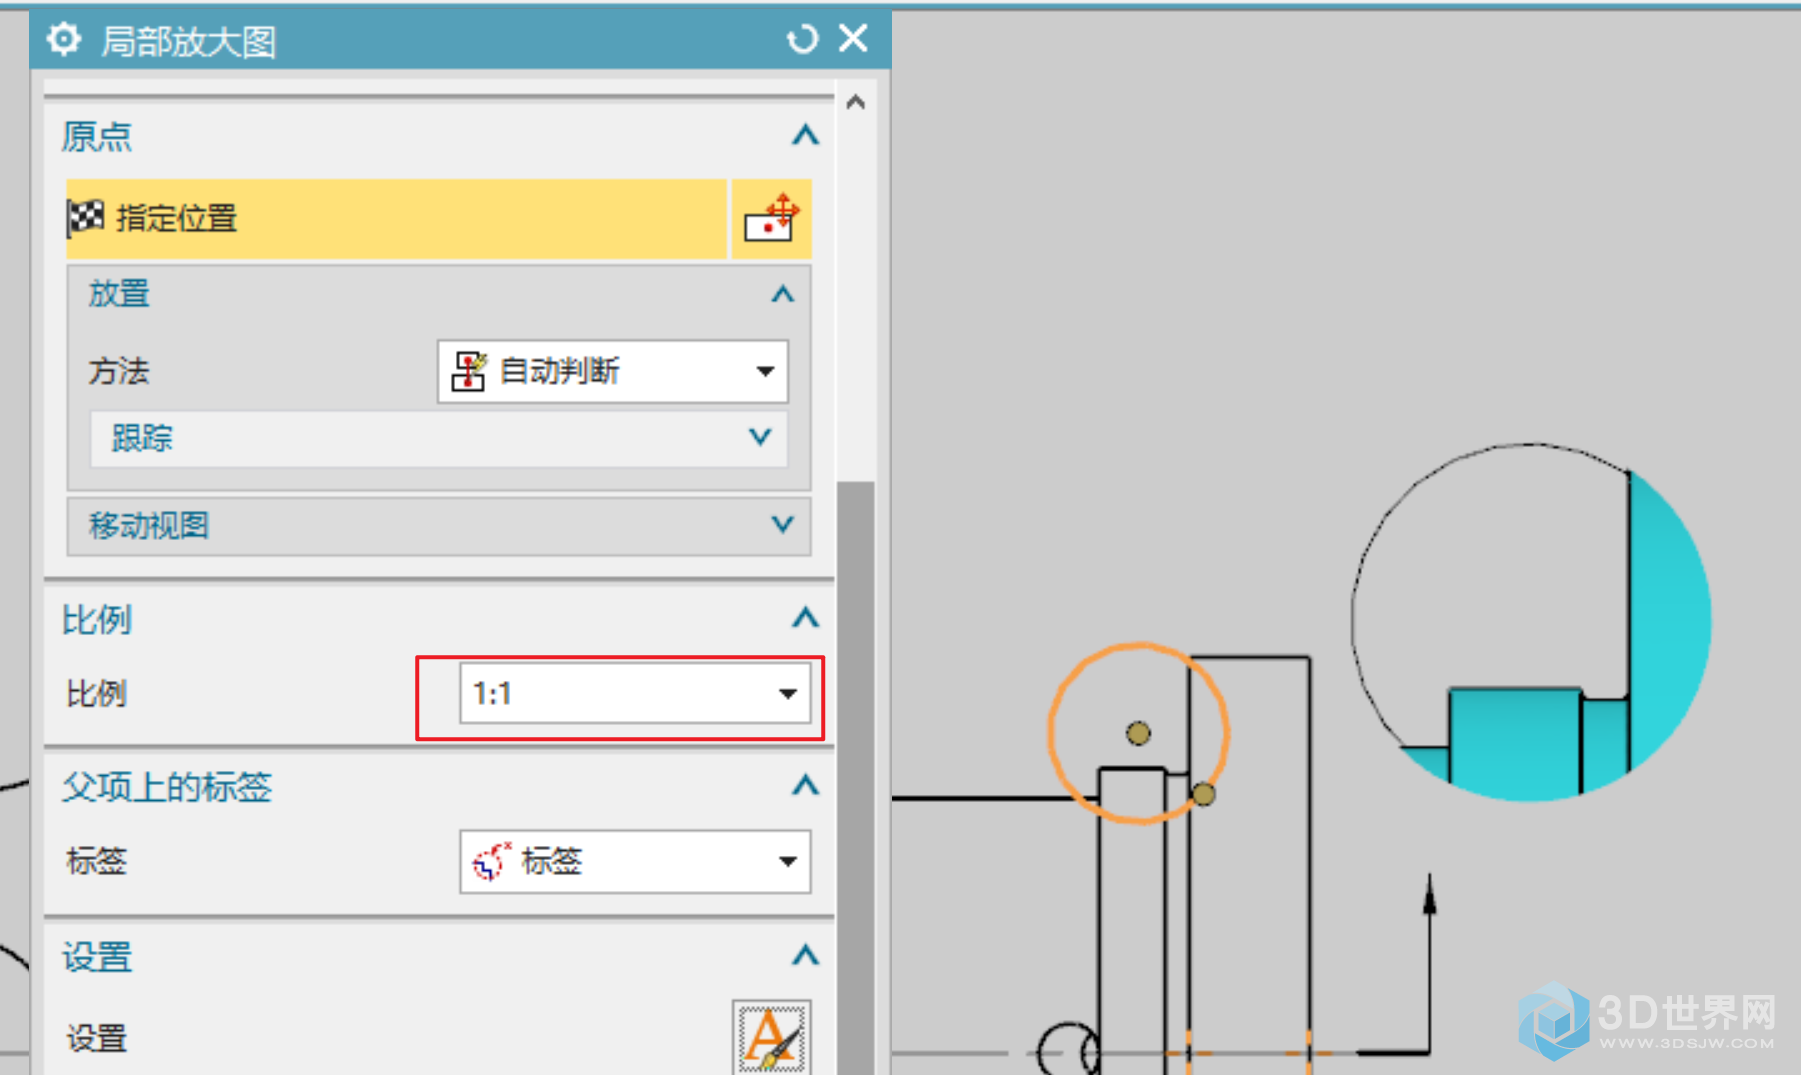Open the dialog settings gear icon
1801x1075 pixels.
click(63, 40)
